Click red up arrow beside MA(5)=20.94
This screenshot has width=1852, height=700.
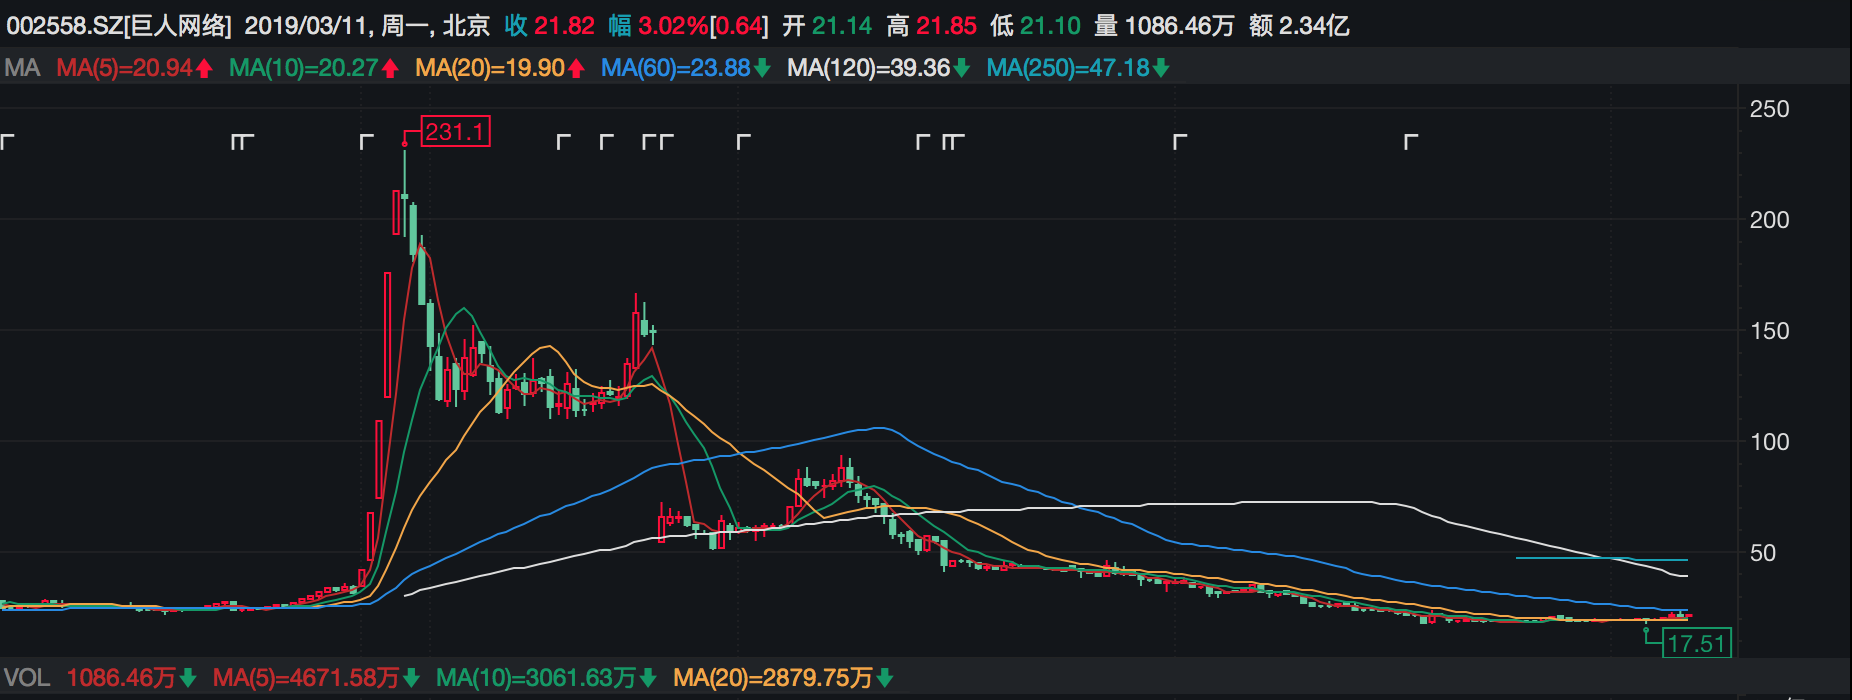(x=204, y=68)
